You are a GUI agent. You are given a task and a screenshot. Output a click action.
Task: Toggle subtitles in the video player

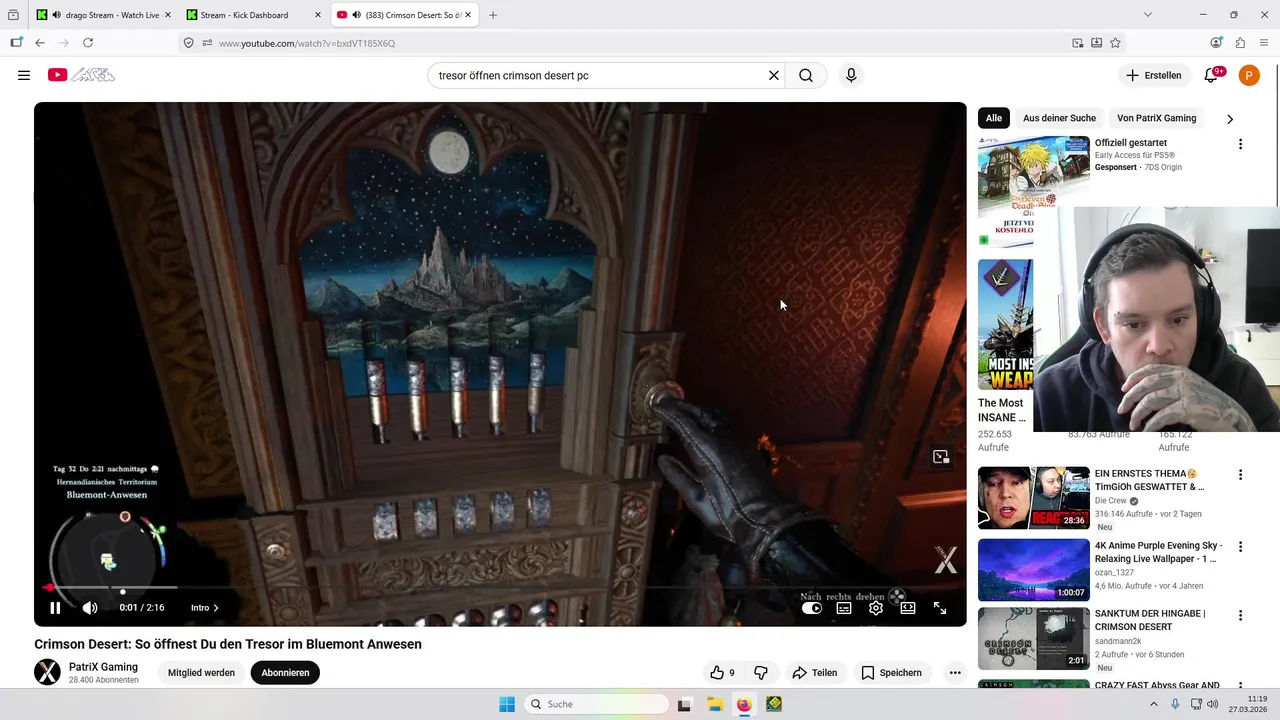[x=844, y=607]
